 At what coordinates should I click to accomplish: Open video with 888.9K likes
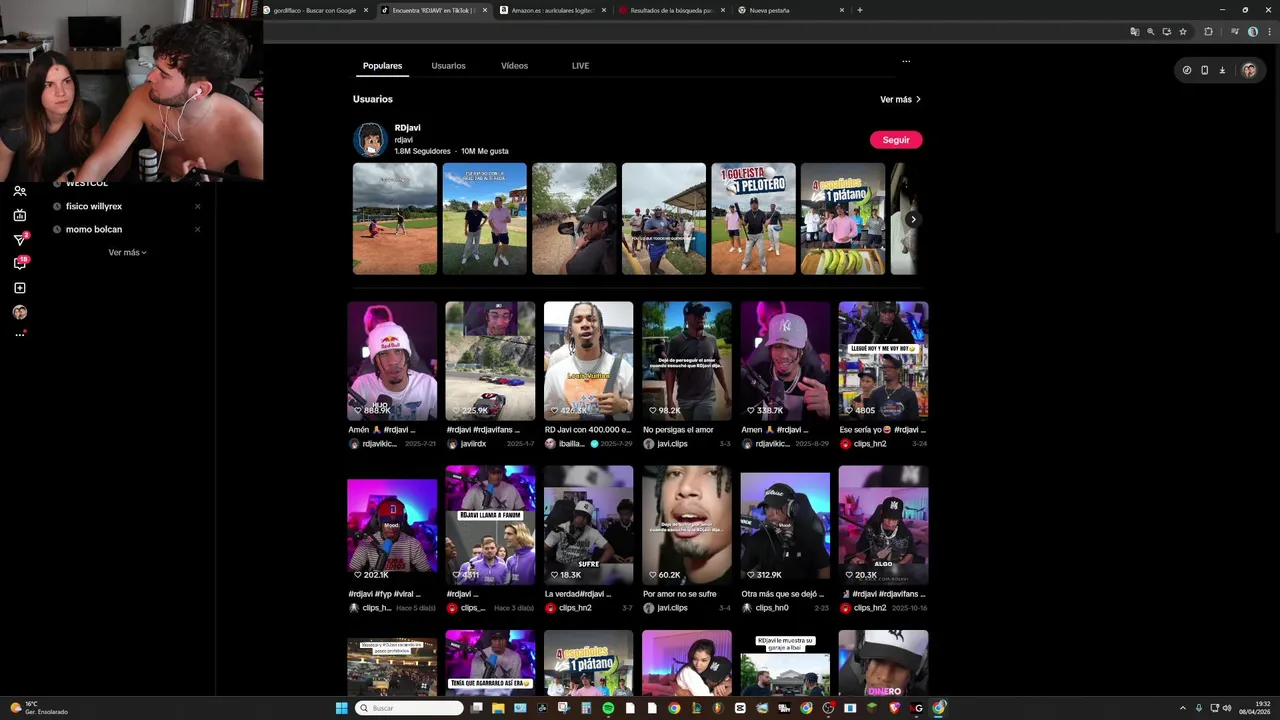pos(392,361)
